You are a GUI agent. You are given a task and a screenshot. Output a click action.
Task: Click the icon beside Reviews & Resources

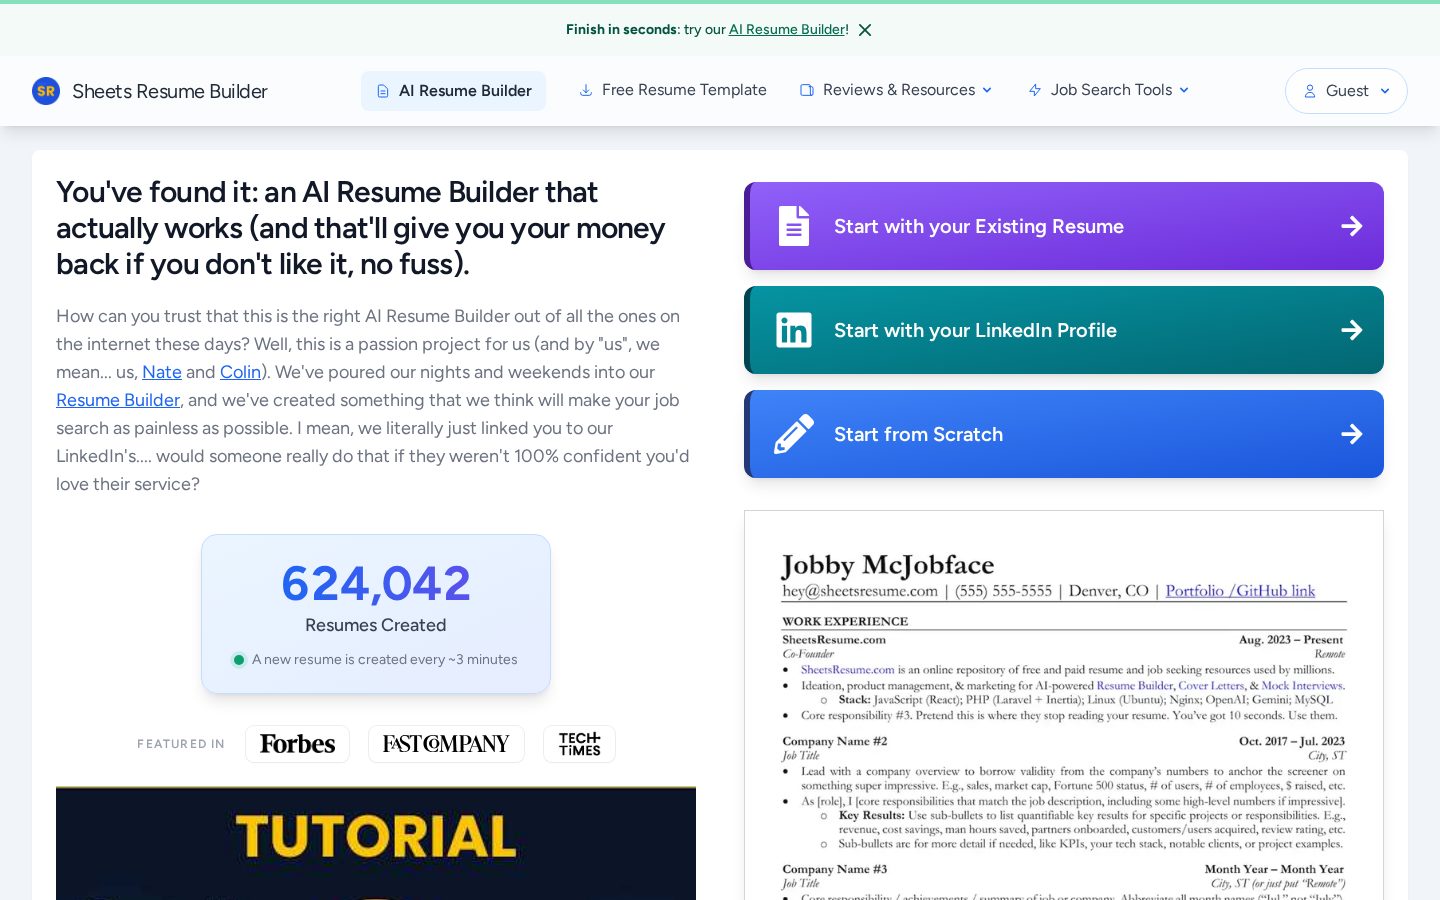(807, 90)
